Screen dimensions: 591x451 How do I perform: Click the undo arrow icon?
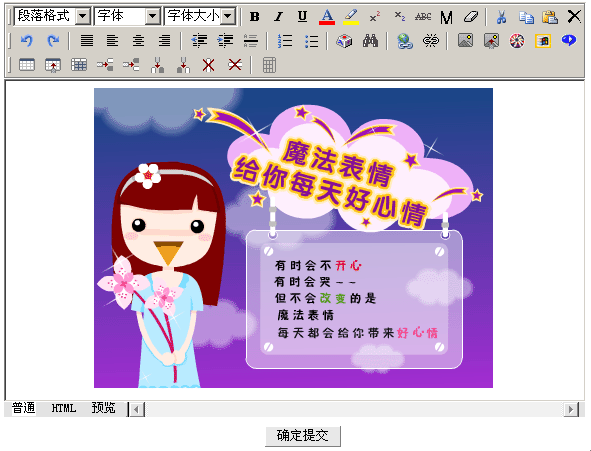tap(27, 41)
